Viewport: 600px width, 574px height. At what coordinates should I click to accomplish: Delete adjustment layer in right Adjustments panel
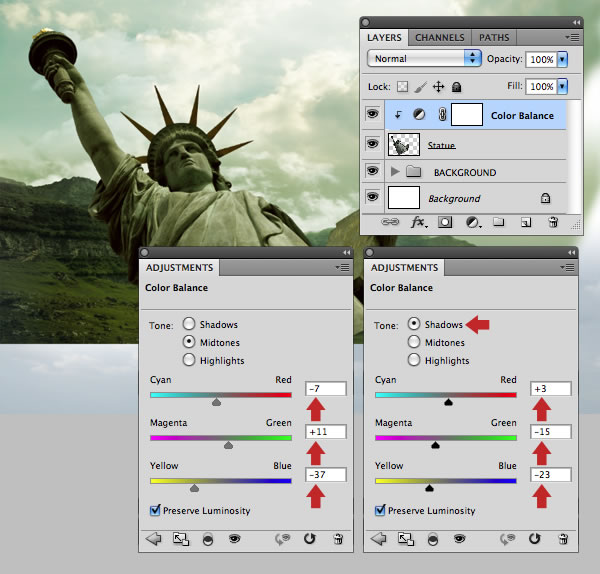point(563,539)
